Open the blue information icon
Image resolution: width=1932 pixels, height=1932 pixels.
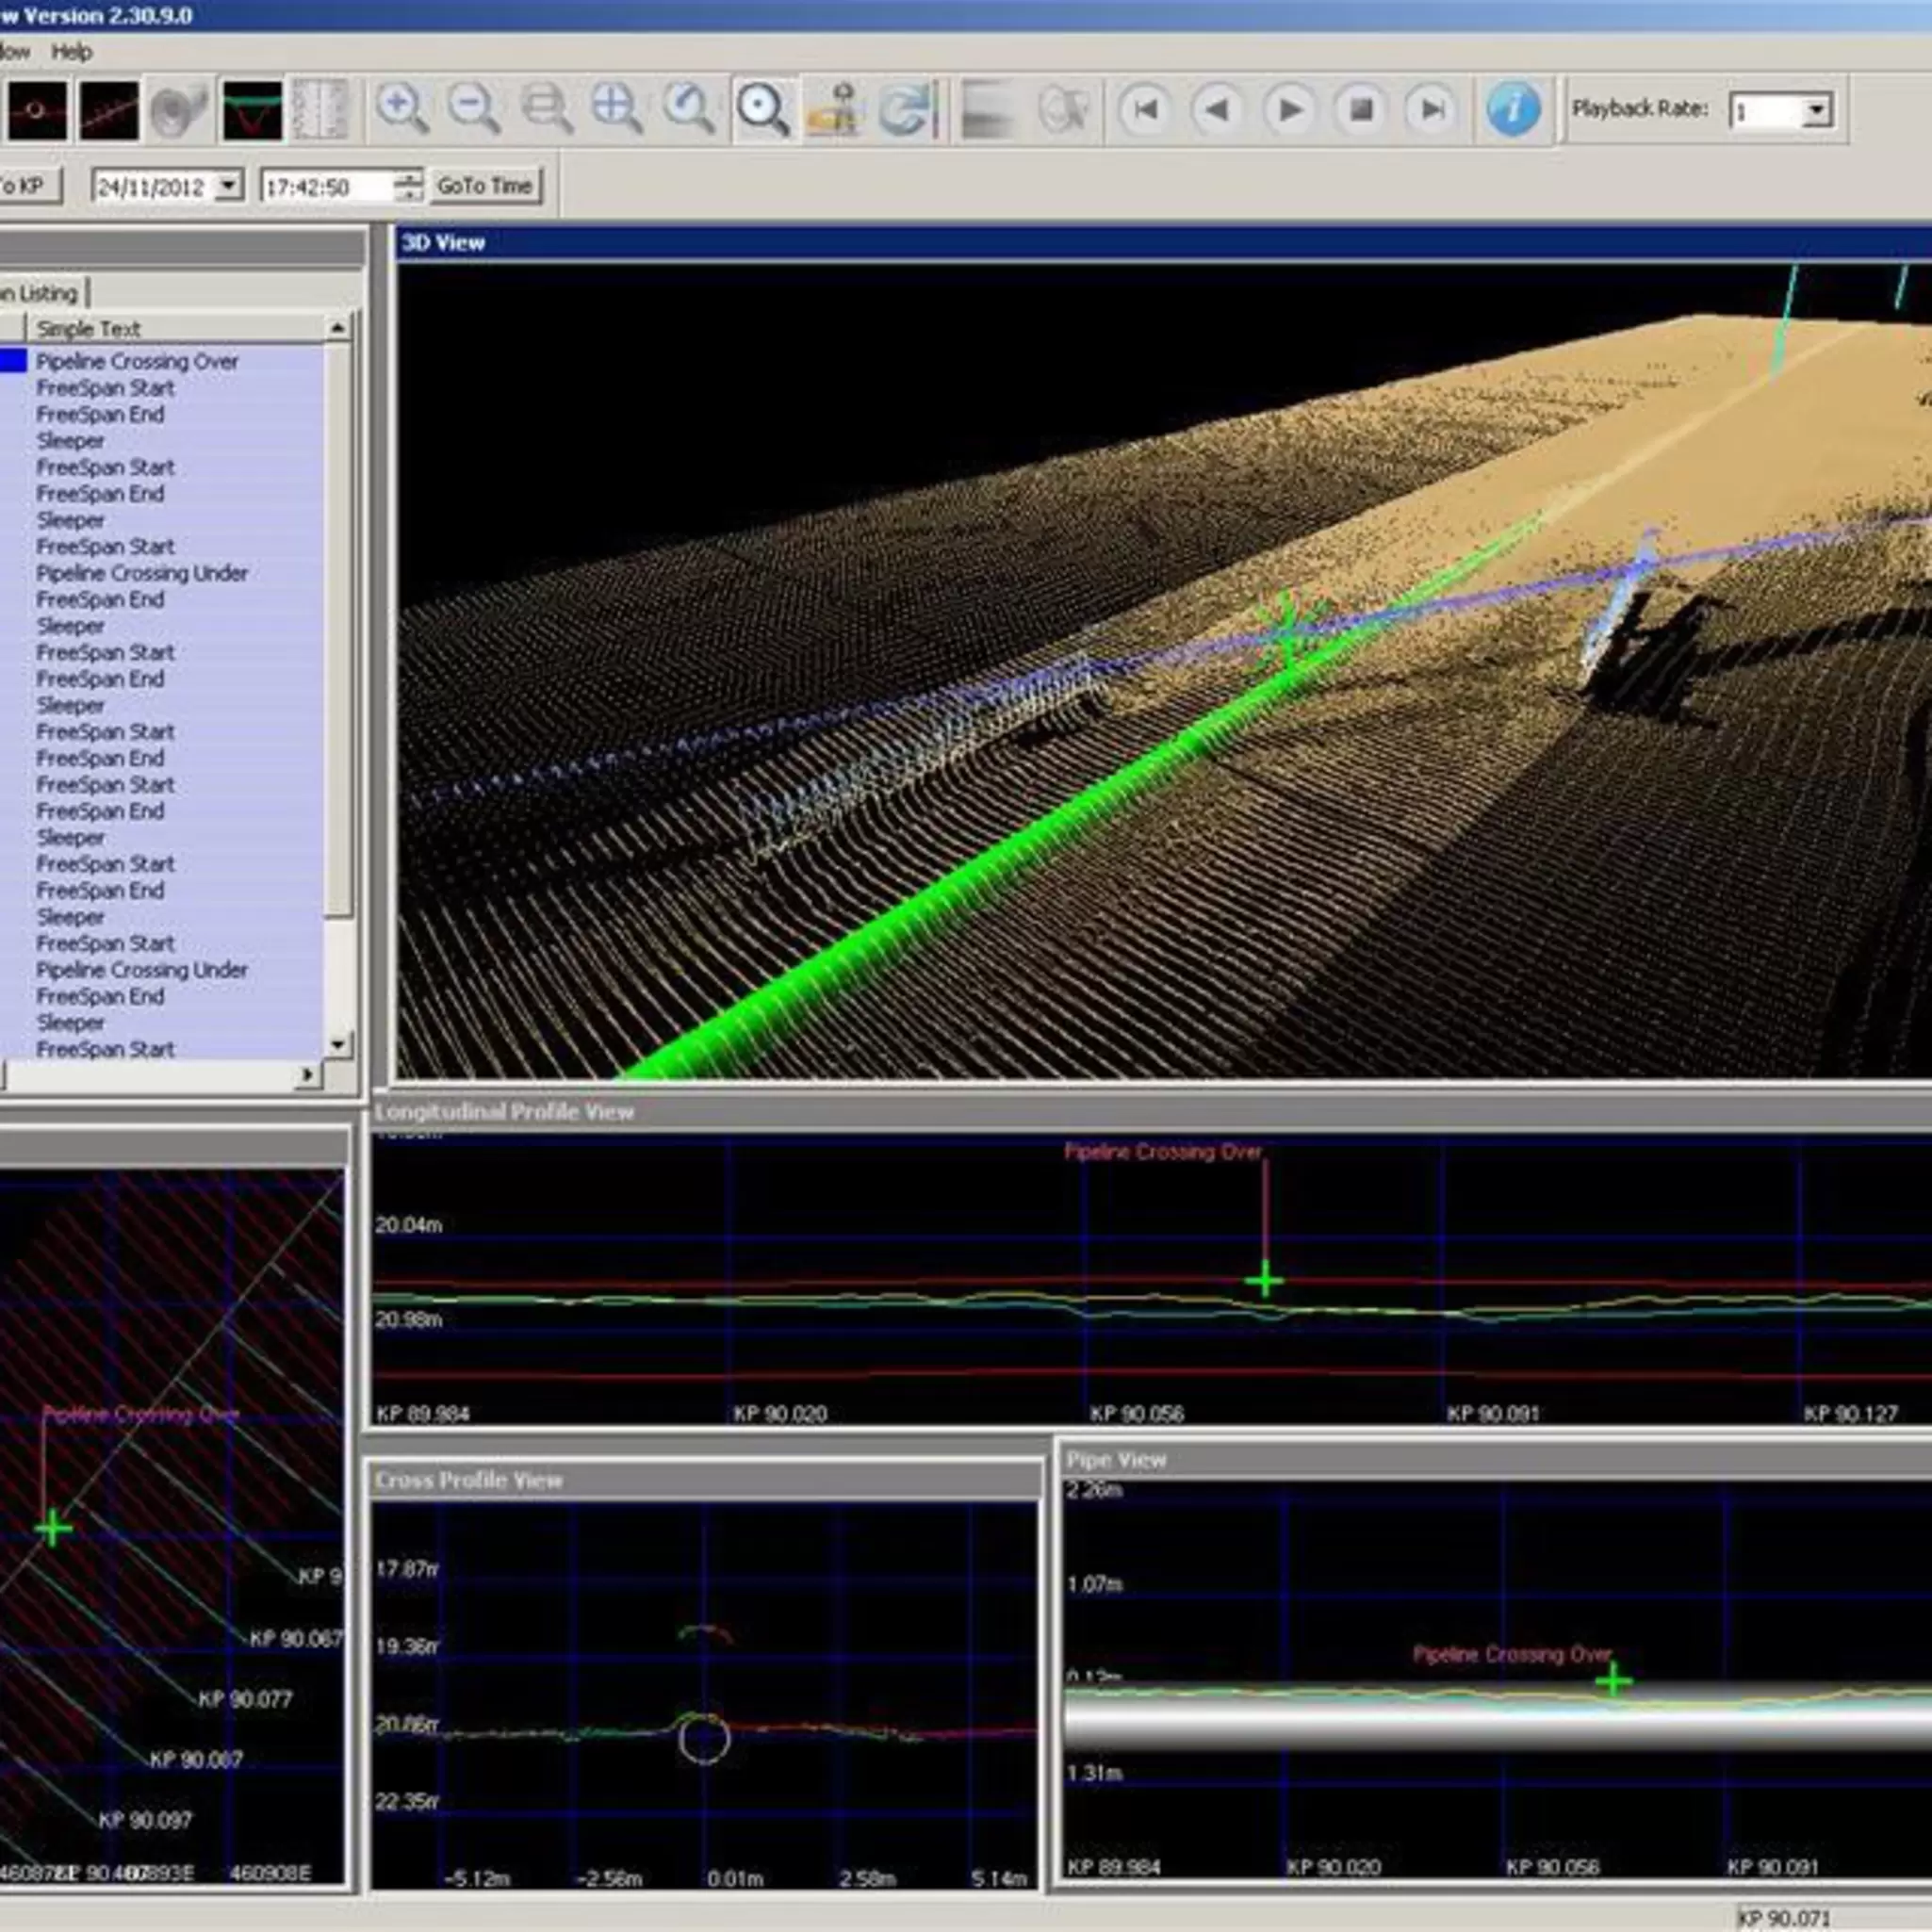tap(1513, 109)
